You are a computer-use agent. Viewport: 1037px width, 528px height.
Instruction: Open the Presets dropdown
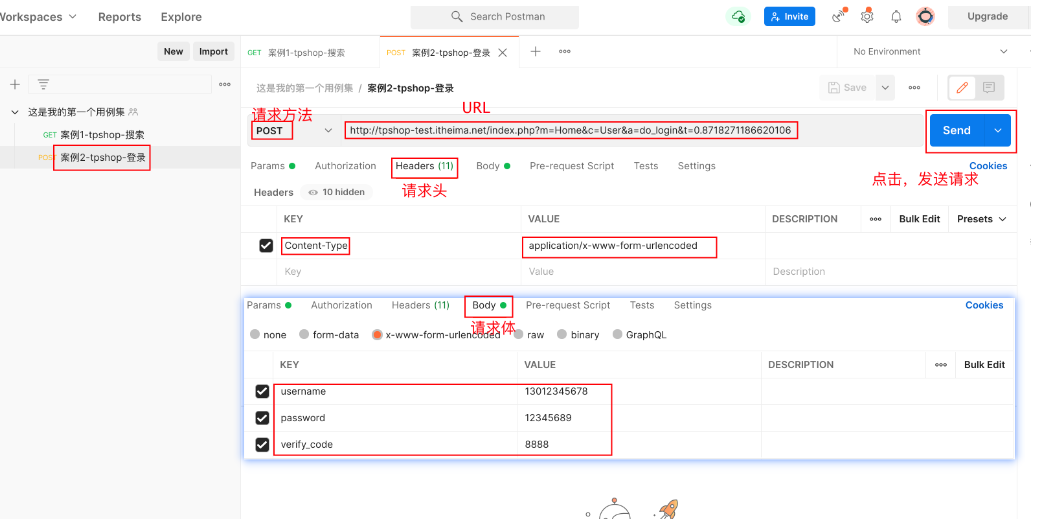(981, 219)
